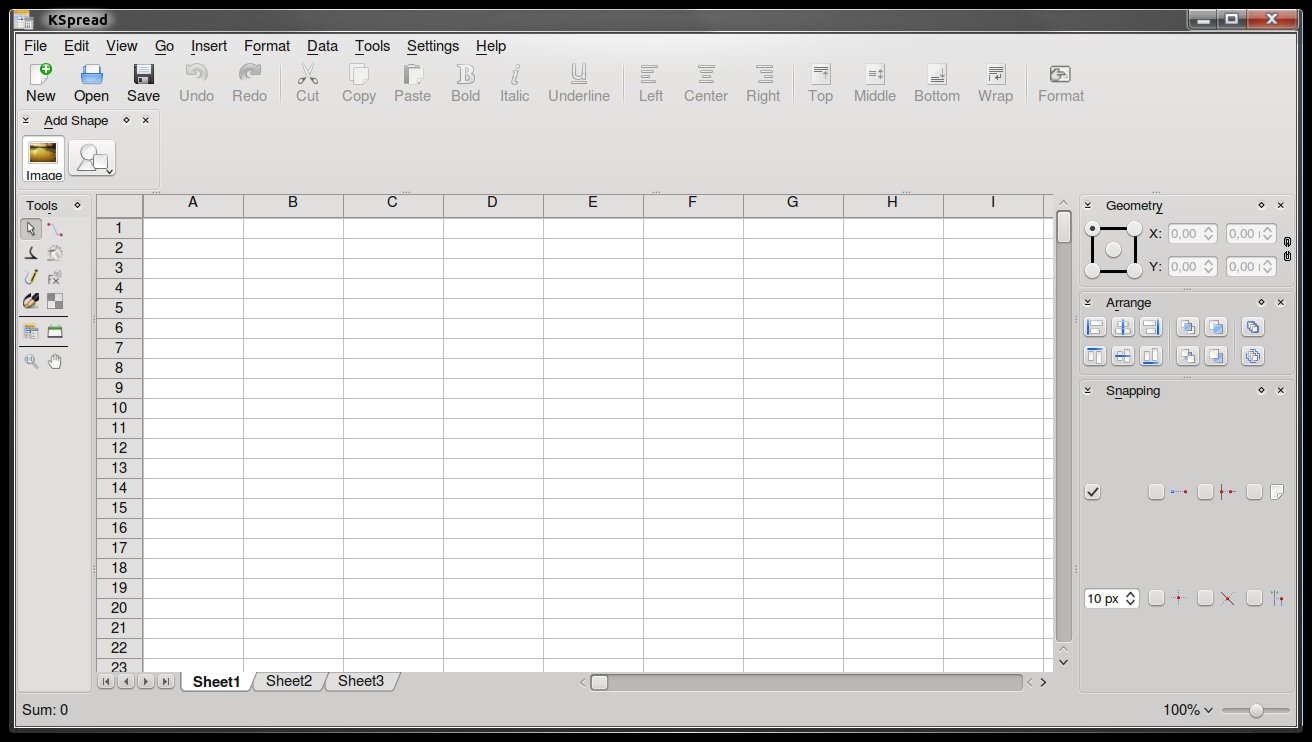This screenshot has height=742, width=1312.
Task: Activate the pan hand tool
Action: (x=55, y=361)
